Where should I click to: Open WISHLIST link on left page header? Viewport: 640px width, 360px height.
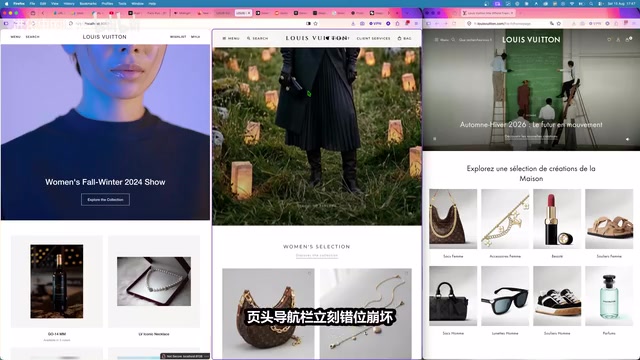pos(178,37)
